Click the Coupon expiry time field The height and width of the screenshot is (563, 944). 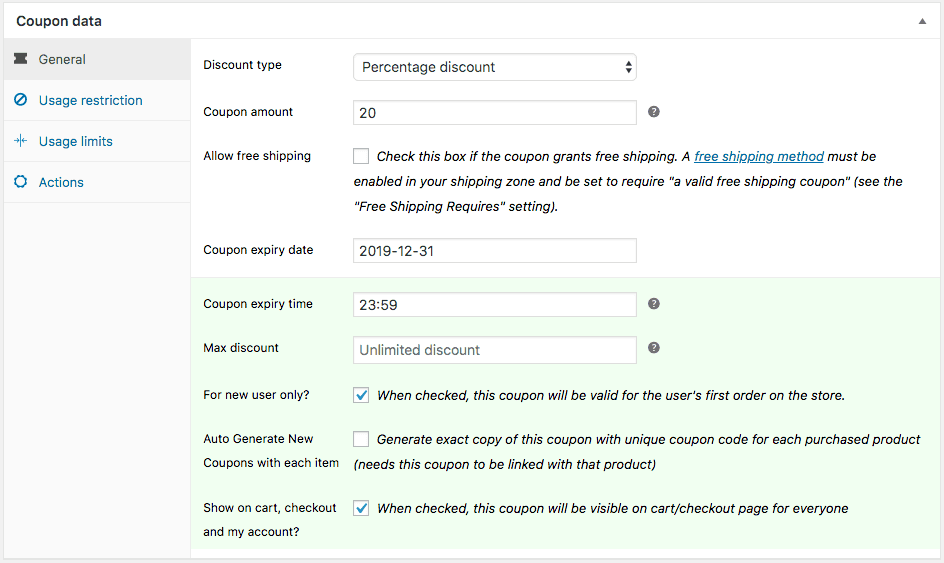494,305
